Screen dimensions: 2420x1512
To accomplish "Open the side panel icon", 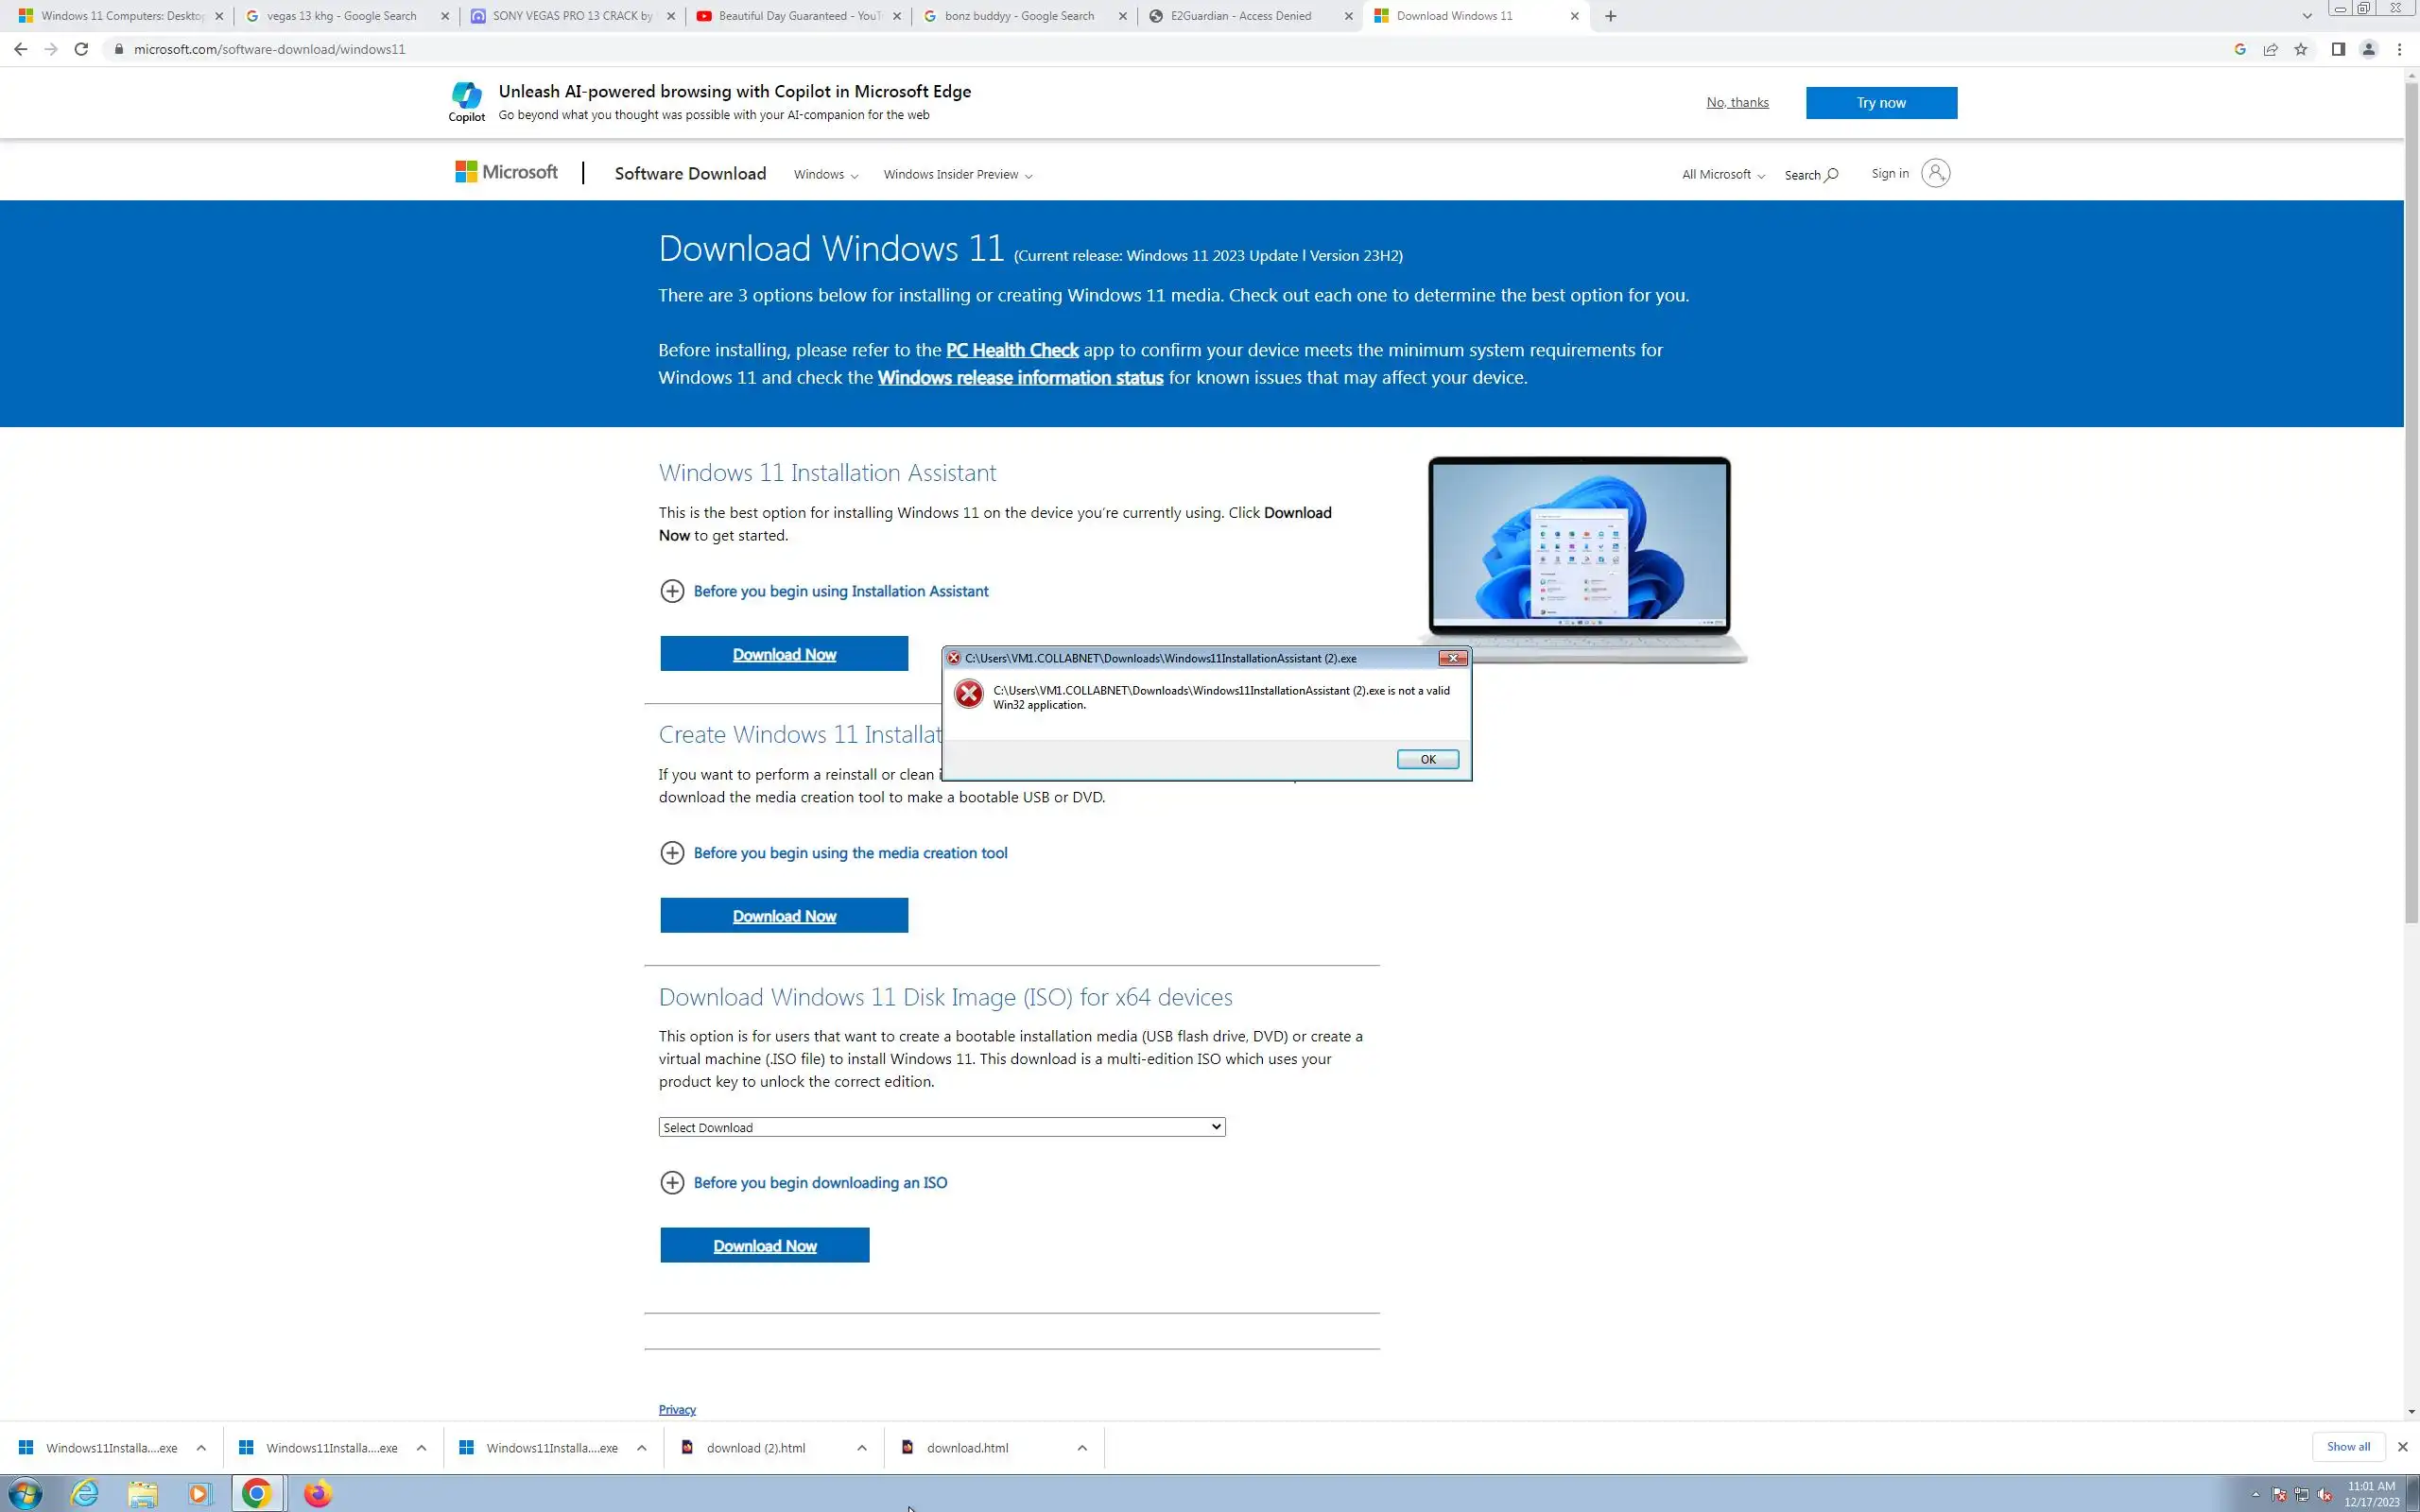I will click(x=2338, y=49).
